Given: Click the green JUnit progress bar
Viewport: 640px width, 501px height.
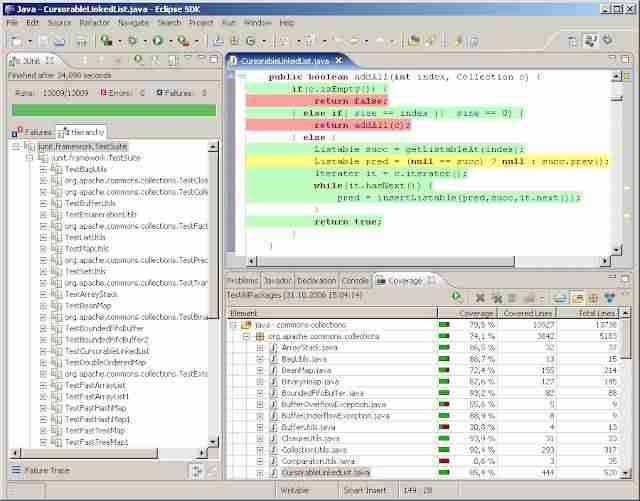Looking at the screenshot, I should coord(114,110).
